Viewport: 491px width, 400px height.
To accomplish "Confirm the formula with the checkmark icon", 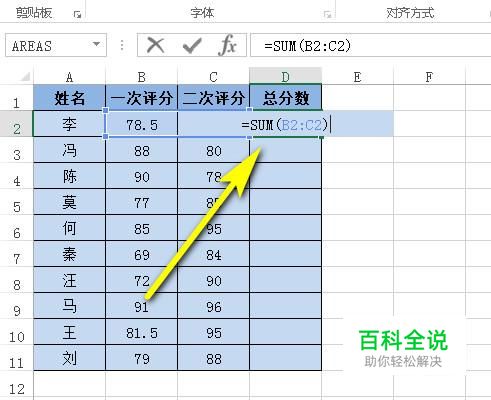I will [x=192, y=46].
